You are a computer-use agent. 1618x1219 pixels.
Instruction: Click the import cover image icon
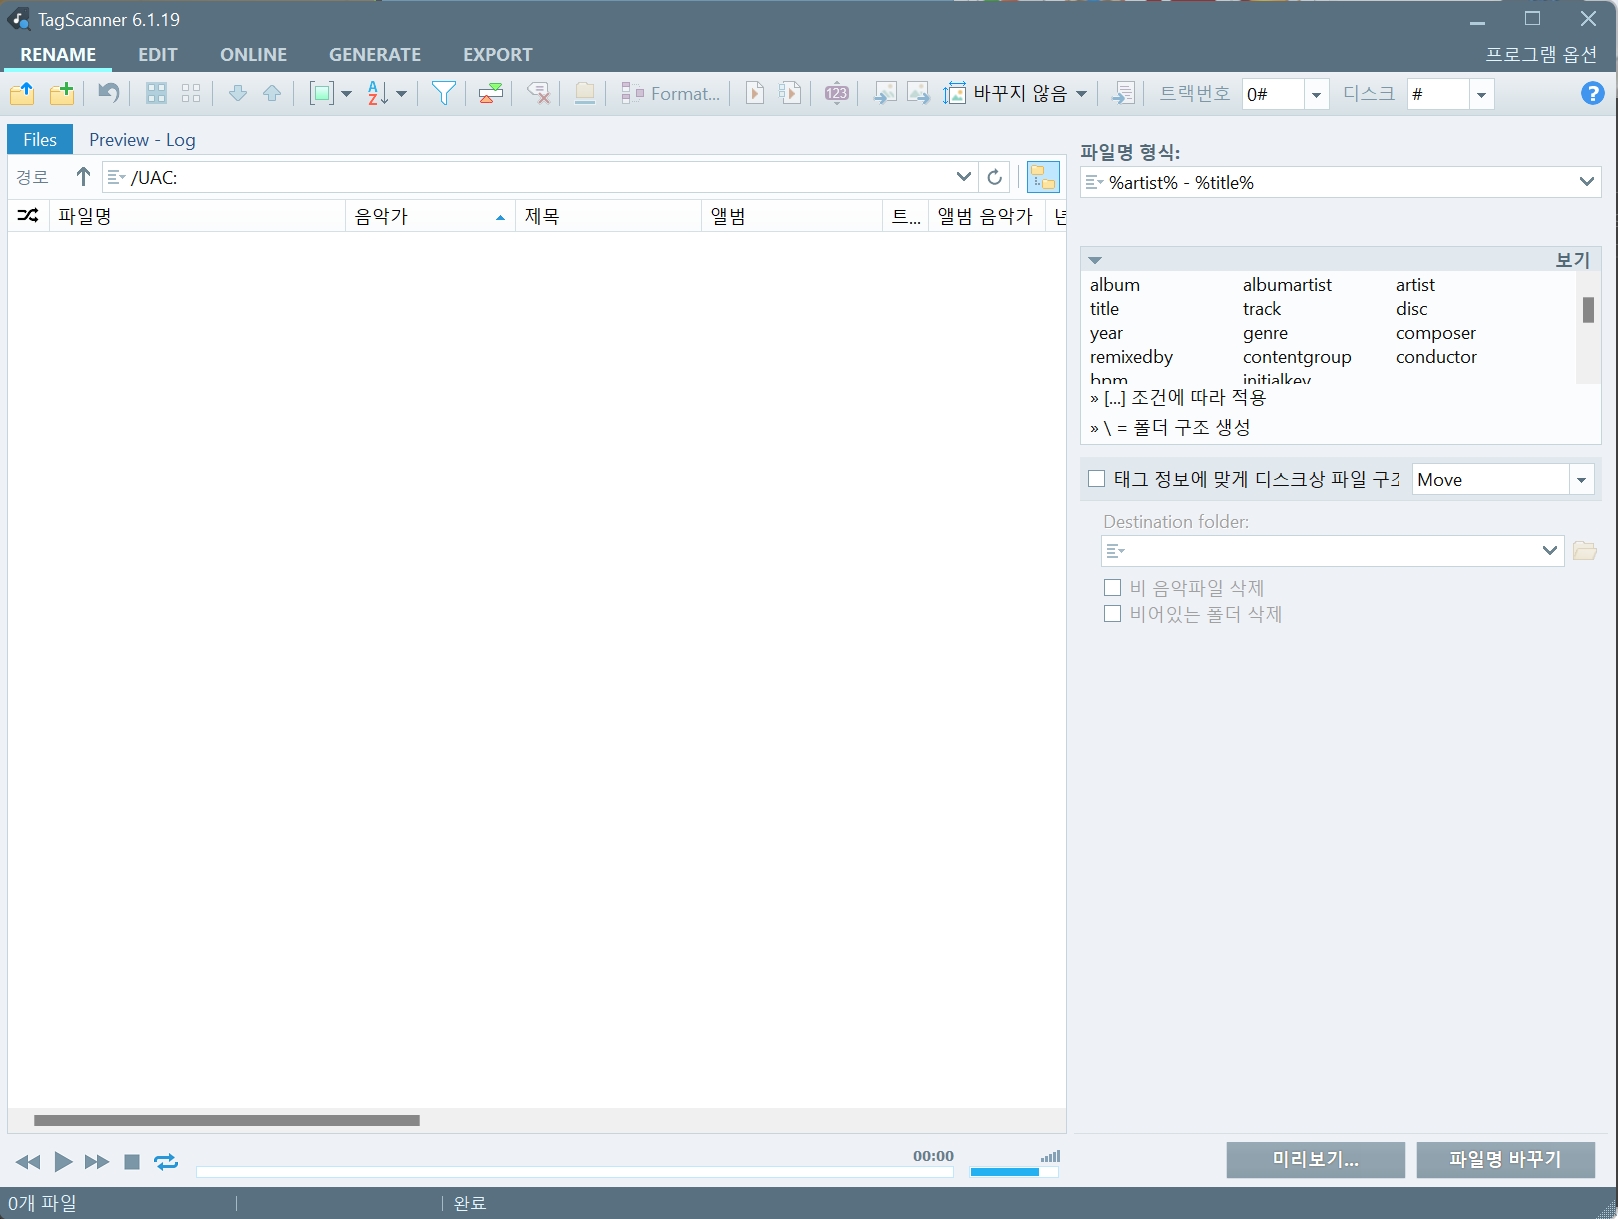[x=884, y=94]
